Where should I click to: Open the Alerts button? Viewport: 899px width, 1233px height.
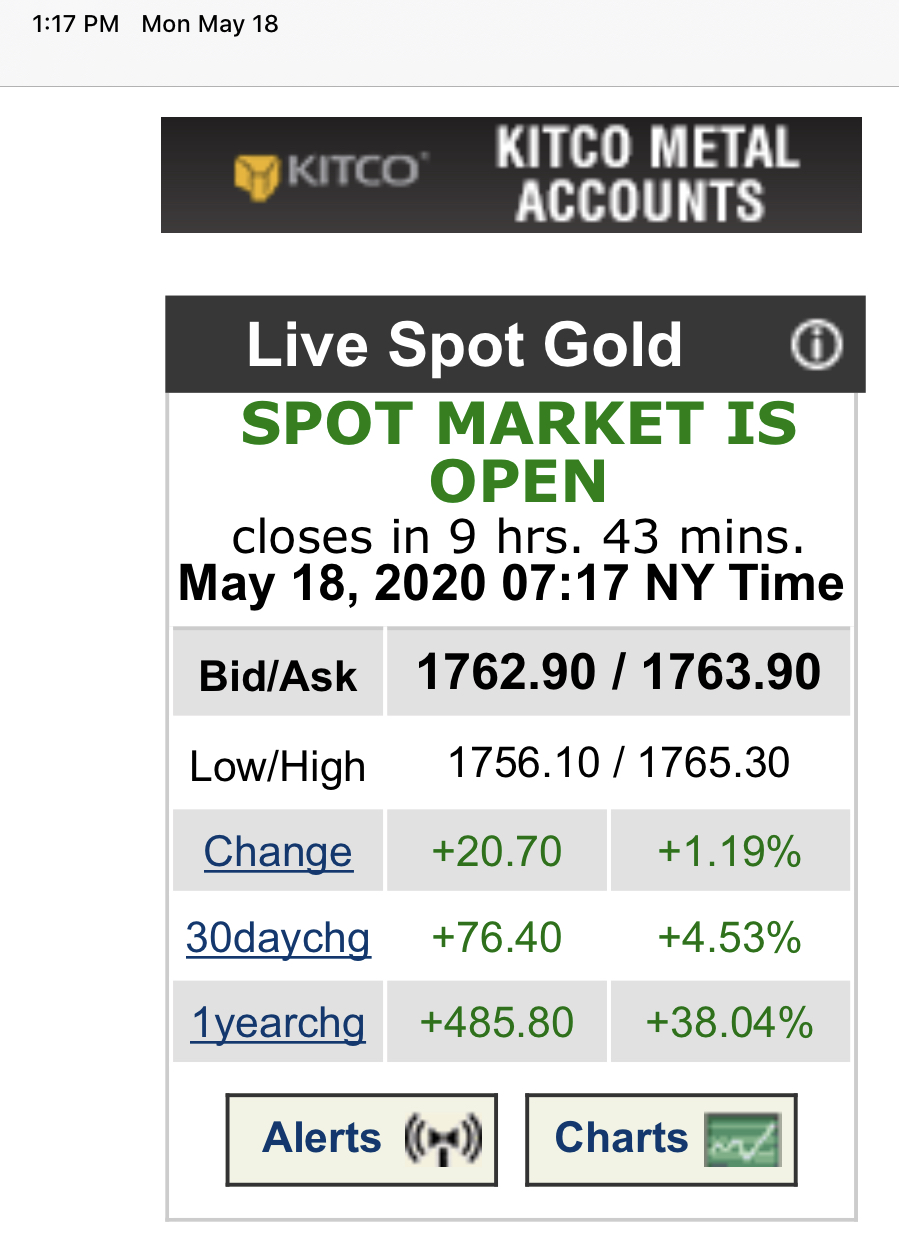pyautogui.click(x=361, y=1139)
